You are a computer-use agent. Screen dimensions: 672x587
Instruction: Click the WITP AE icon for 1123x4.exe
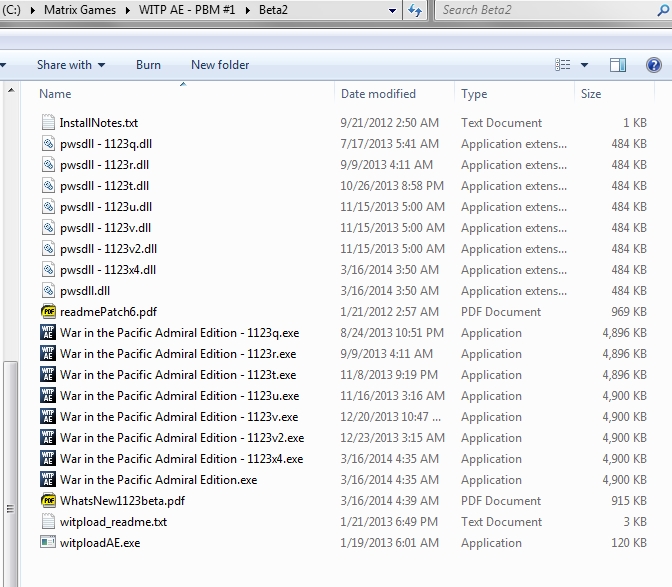pos(48,458)
